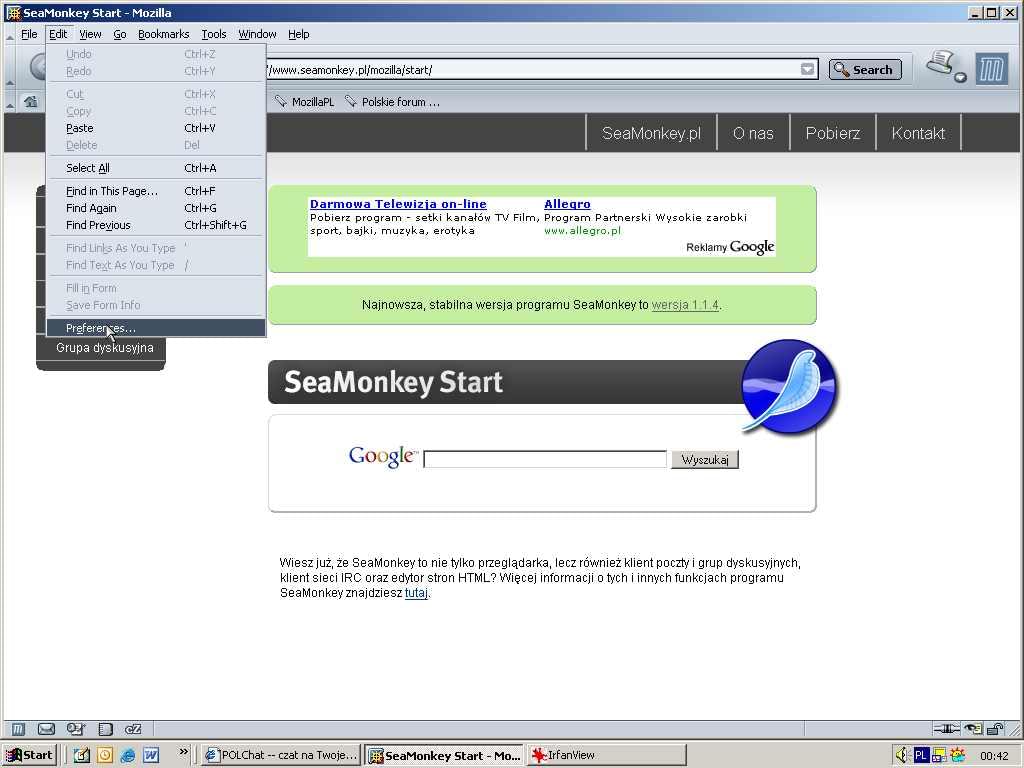Choose Find Again in the Edit menu

tap(156, 208)
